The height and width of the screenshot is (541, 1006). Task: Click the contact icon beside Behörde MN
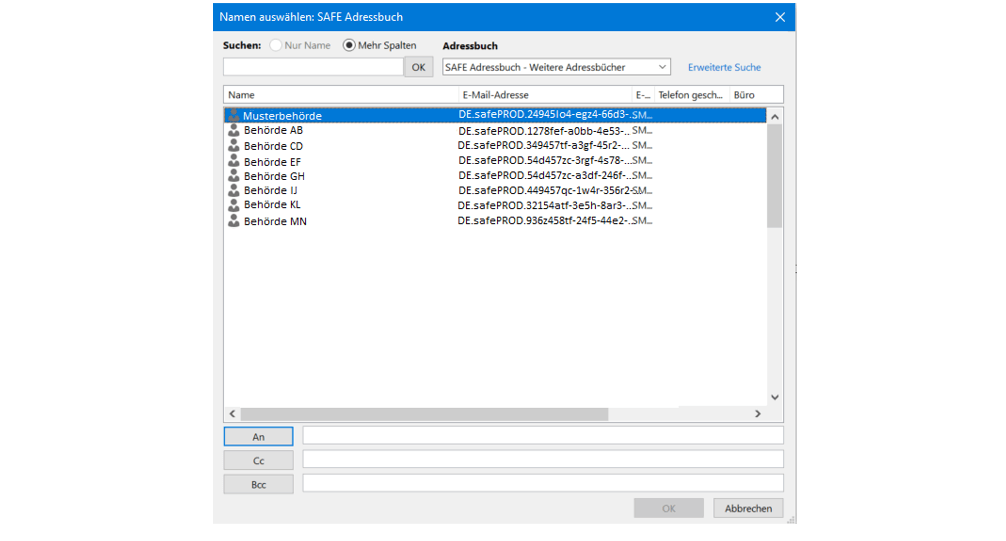[234, 221]
